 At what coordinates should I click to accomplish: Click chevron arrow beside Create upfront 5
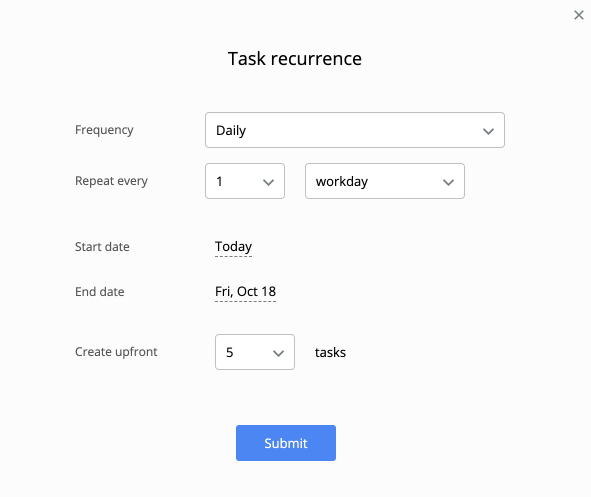click(x=278, y=353)
